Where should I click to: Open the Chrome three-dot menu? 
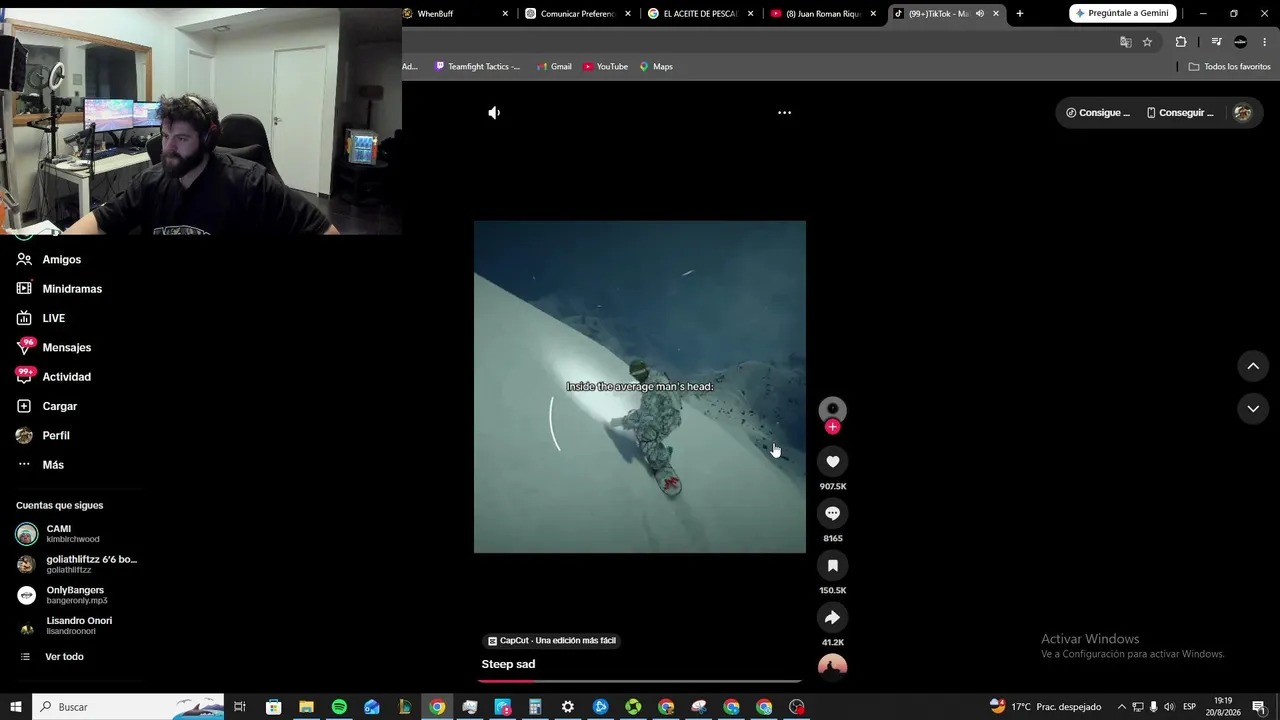click(x=1265, y=42)
